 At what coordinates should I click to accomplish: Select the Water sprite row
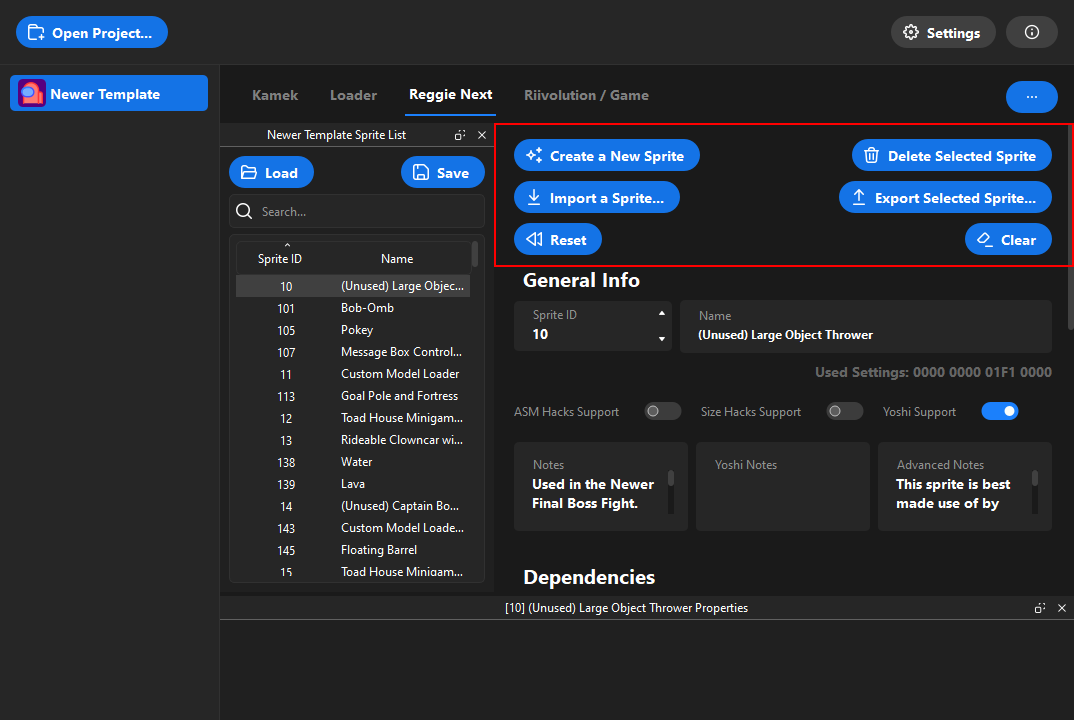pos(353,462)
